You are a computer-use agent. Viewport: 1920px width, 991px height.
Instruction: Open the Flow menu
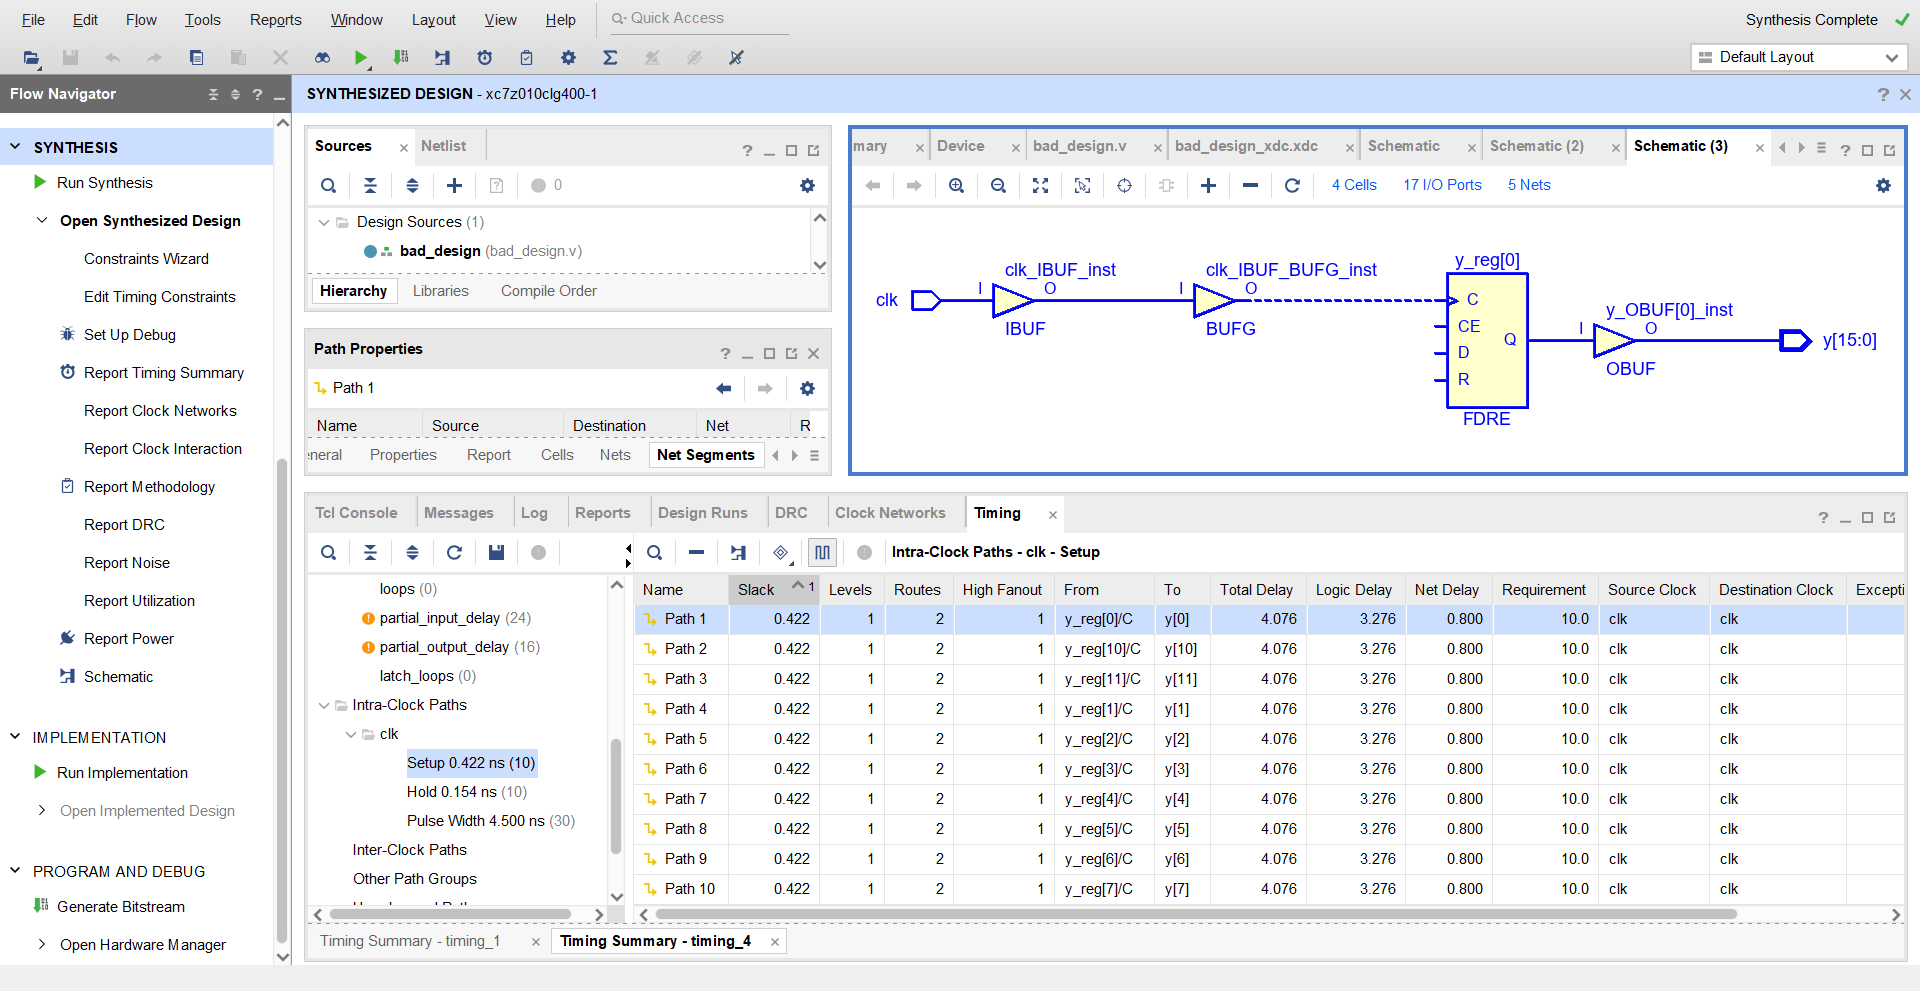(x=141, y=20)
